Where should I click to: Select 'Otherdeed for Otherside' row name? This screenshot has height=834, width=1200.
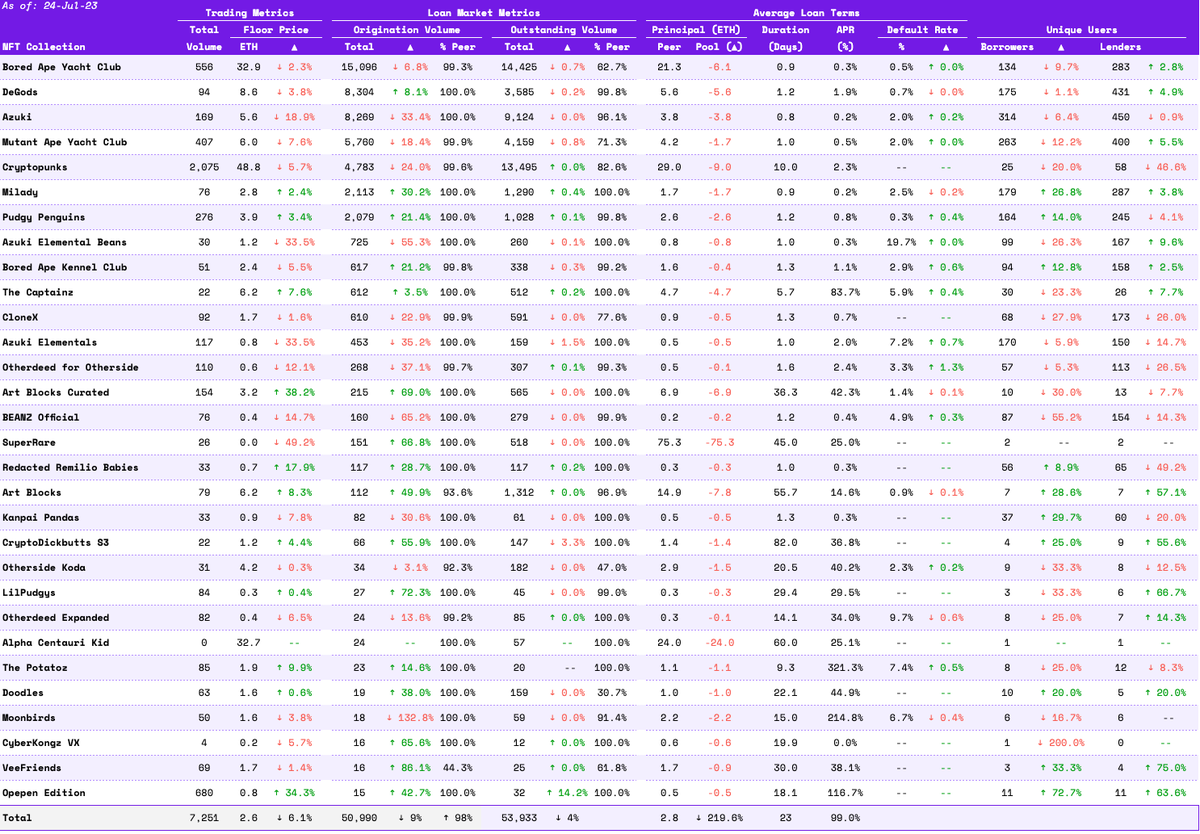pyautogui.click(x=71, y=367)
